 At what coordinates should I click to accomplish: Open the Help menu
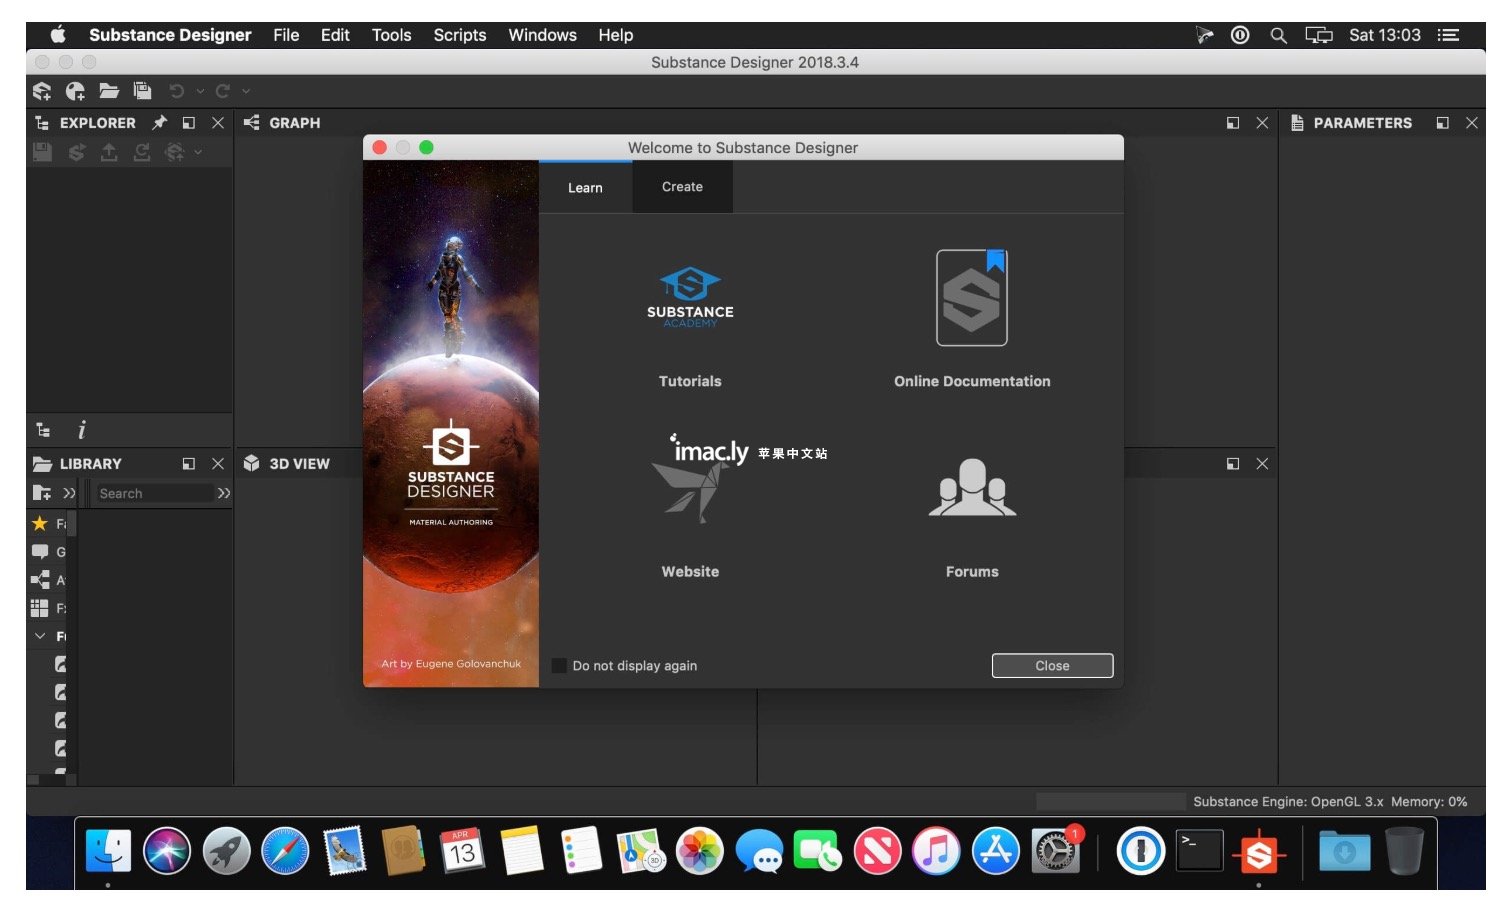point(616,35)
